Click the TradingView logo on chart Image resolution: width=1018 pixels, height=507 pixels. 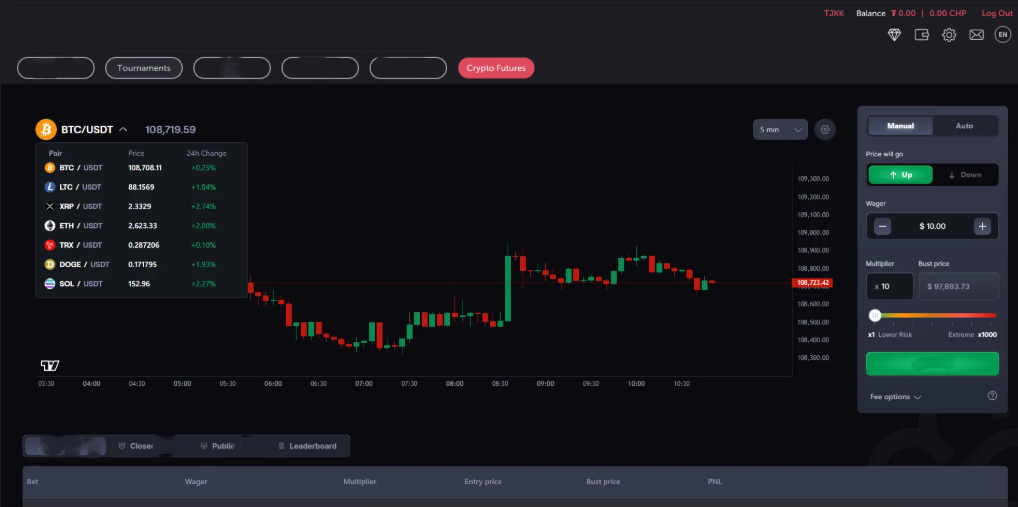(50, 365)
